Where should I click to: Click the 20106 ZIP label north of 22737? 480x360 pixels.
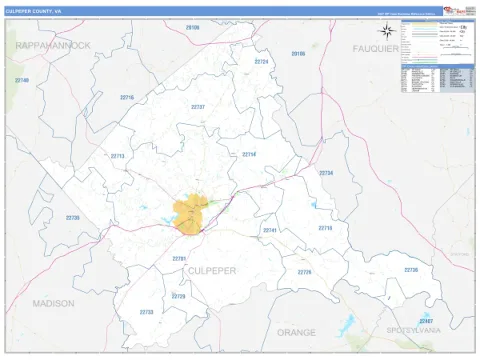pyautogui.click(x=193, y=28)
